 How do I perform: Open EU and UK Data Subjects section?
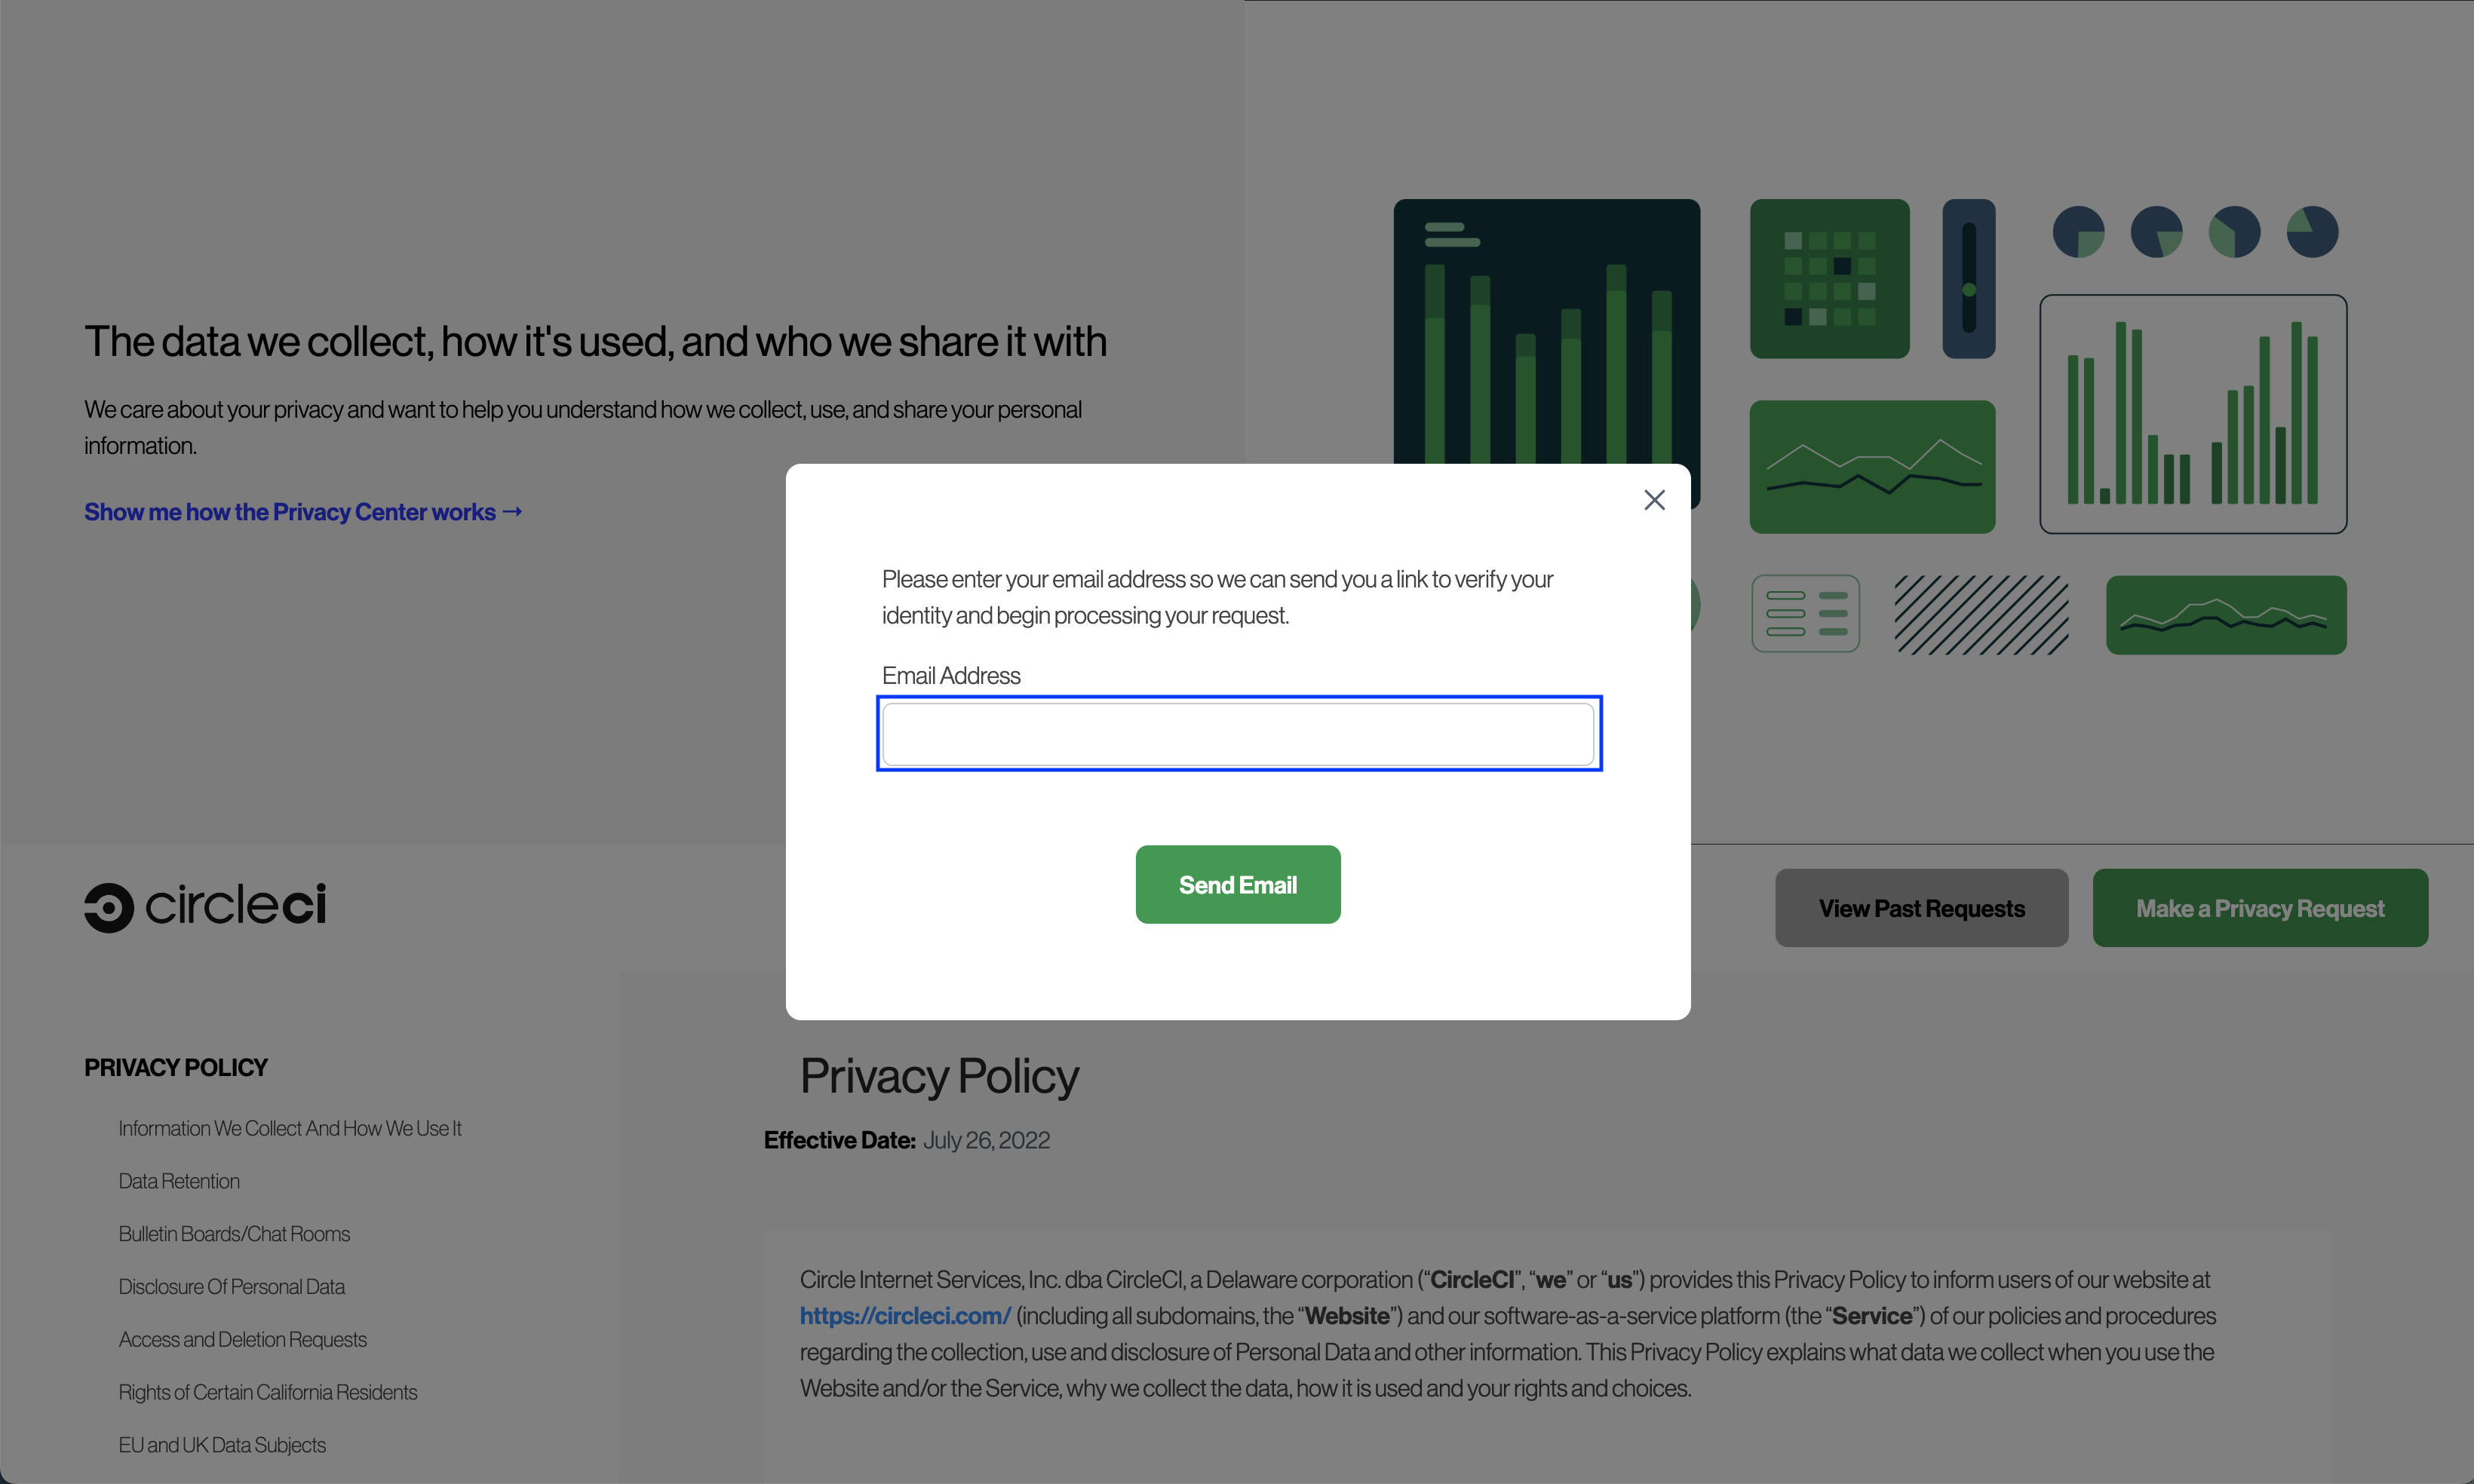[222, 1445]
